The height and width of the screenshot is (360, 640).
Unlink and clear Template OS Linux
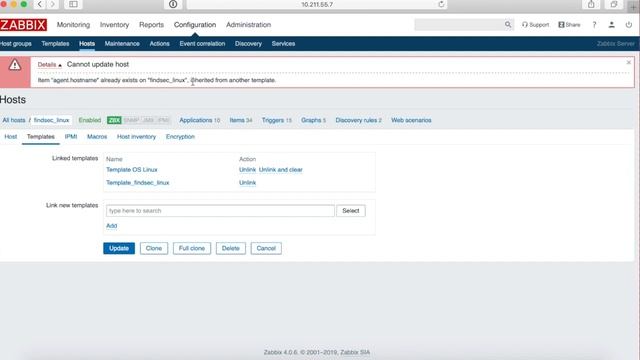click(281, 170)
